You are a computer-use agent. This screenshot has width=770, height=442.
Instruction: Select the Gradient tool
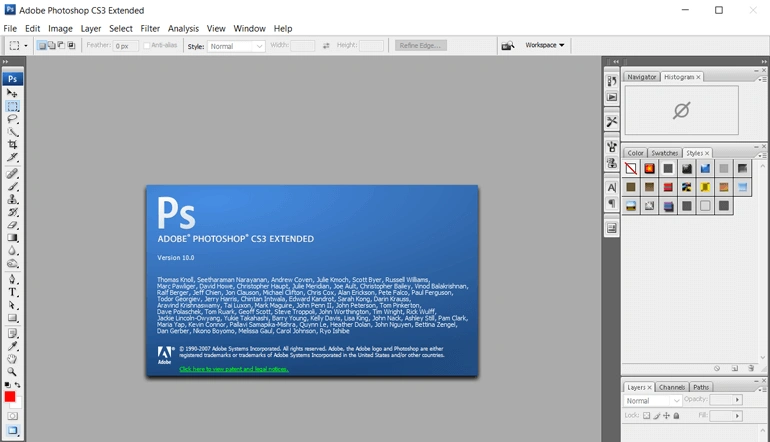click(12, 238)
